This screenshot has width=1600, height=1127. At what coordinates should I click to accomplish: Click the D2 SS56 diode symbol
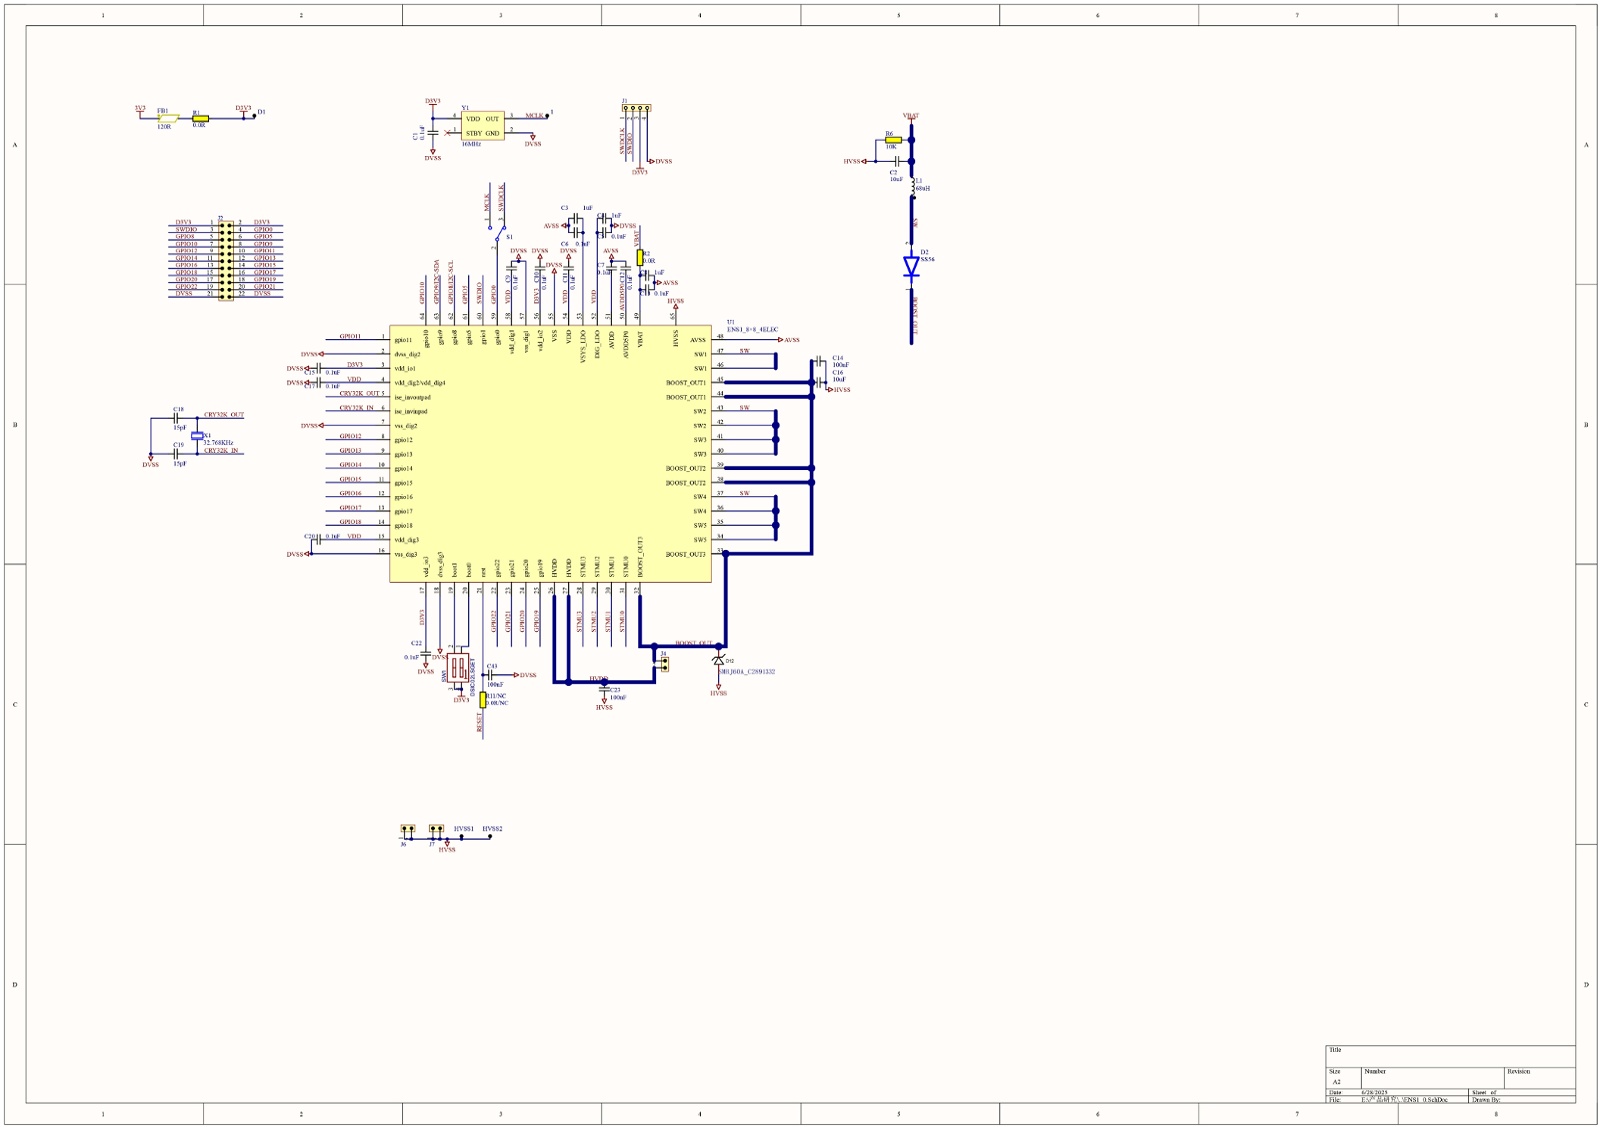click(911, 266)
